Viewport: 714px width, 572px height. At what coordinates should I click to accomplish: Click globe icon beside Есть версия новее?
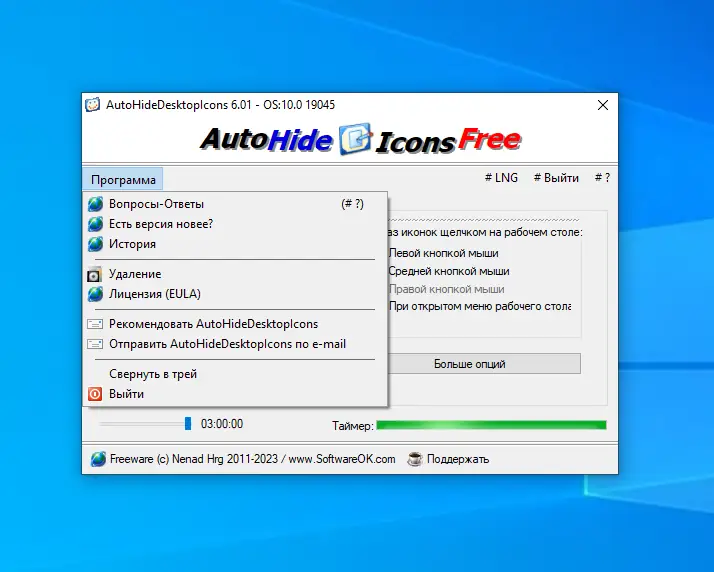[x=95, y=224]
